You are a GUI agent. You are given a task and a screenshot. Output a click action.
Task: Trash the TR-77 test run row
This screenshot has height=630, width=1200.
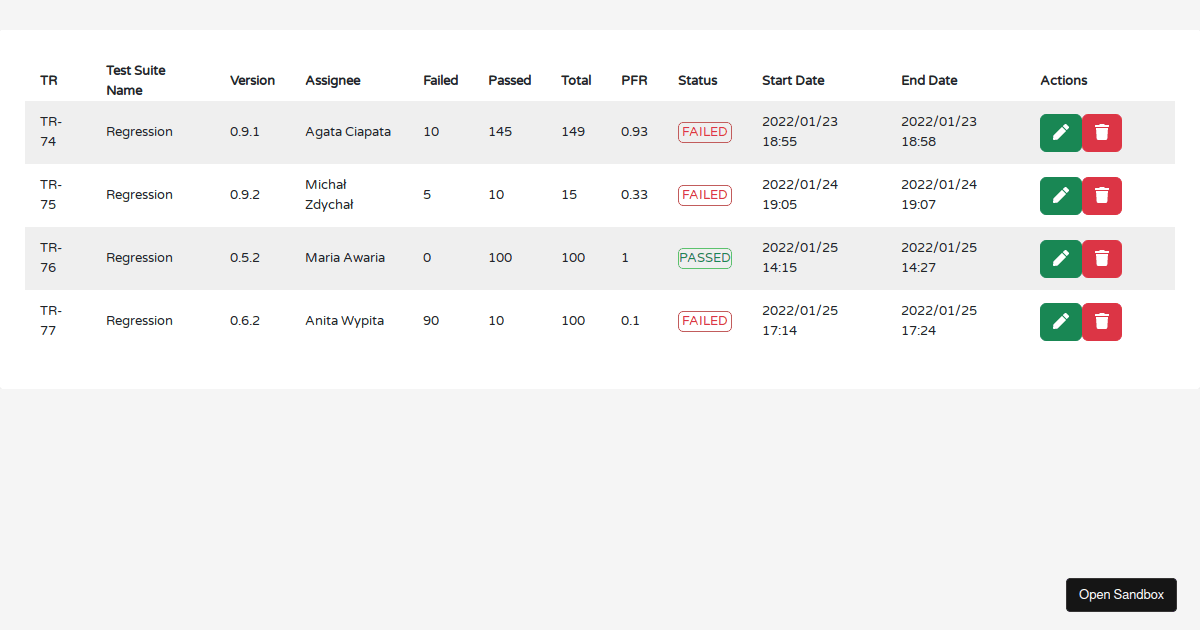coord(1101,322)
